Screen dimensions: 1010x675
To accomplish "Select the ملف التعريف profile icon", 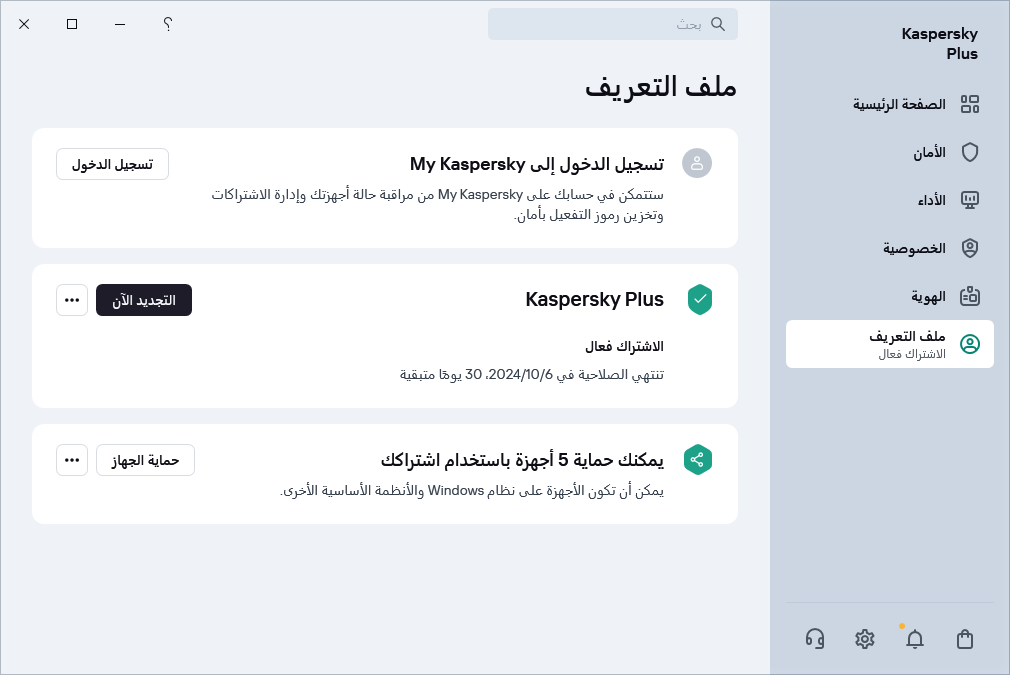I will 970,344.
